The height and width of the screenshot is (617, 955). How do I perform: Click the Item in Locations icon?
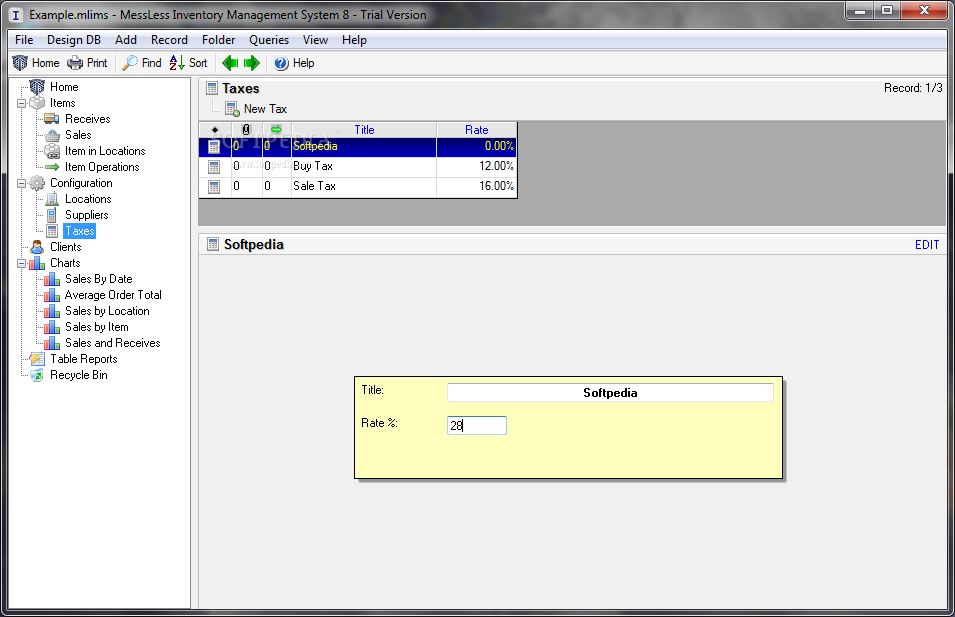pyautogui.click(x=52, y=151)
